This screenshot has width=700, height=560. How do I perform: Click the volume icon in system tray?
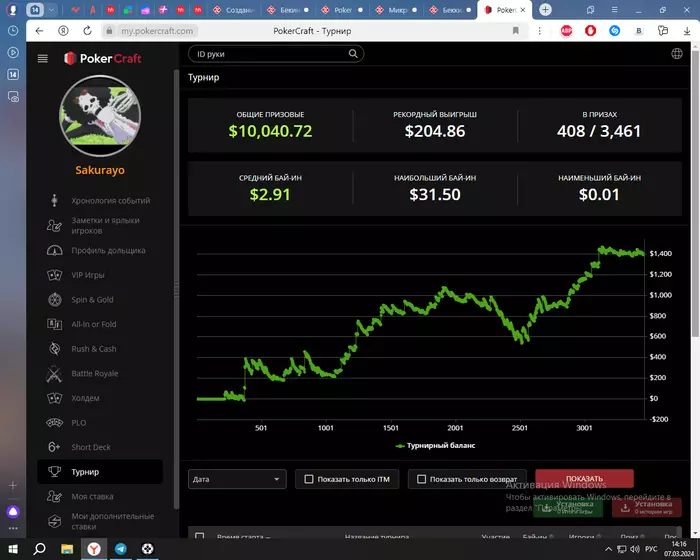pyautogui.click(x=634, y=549)
